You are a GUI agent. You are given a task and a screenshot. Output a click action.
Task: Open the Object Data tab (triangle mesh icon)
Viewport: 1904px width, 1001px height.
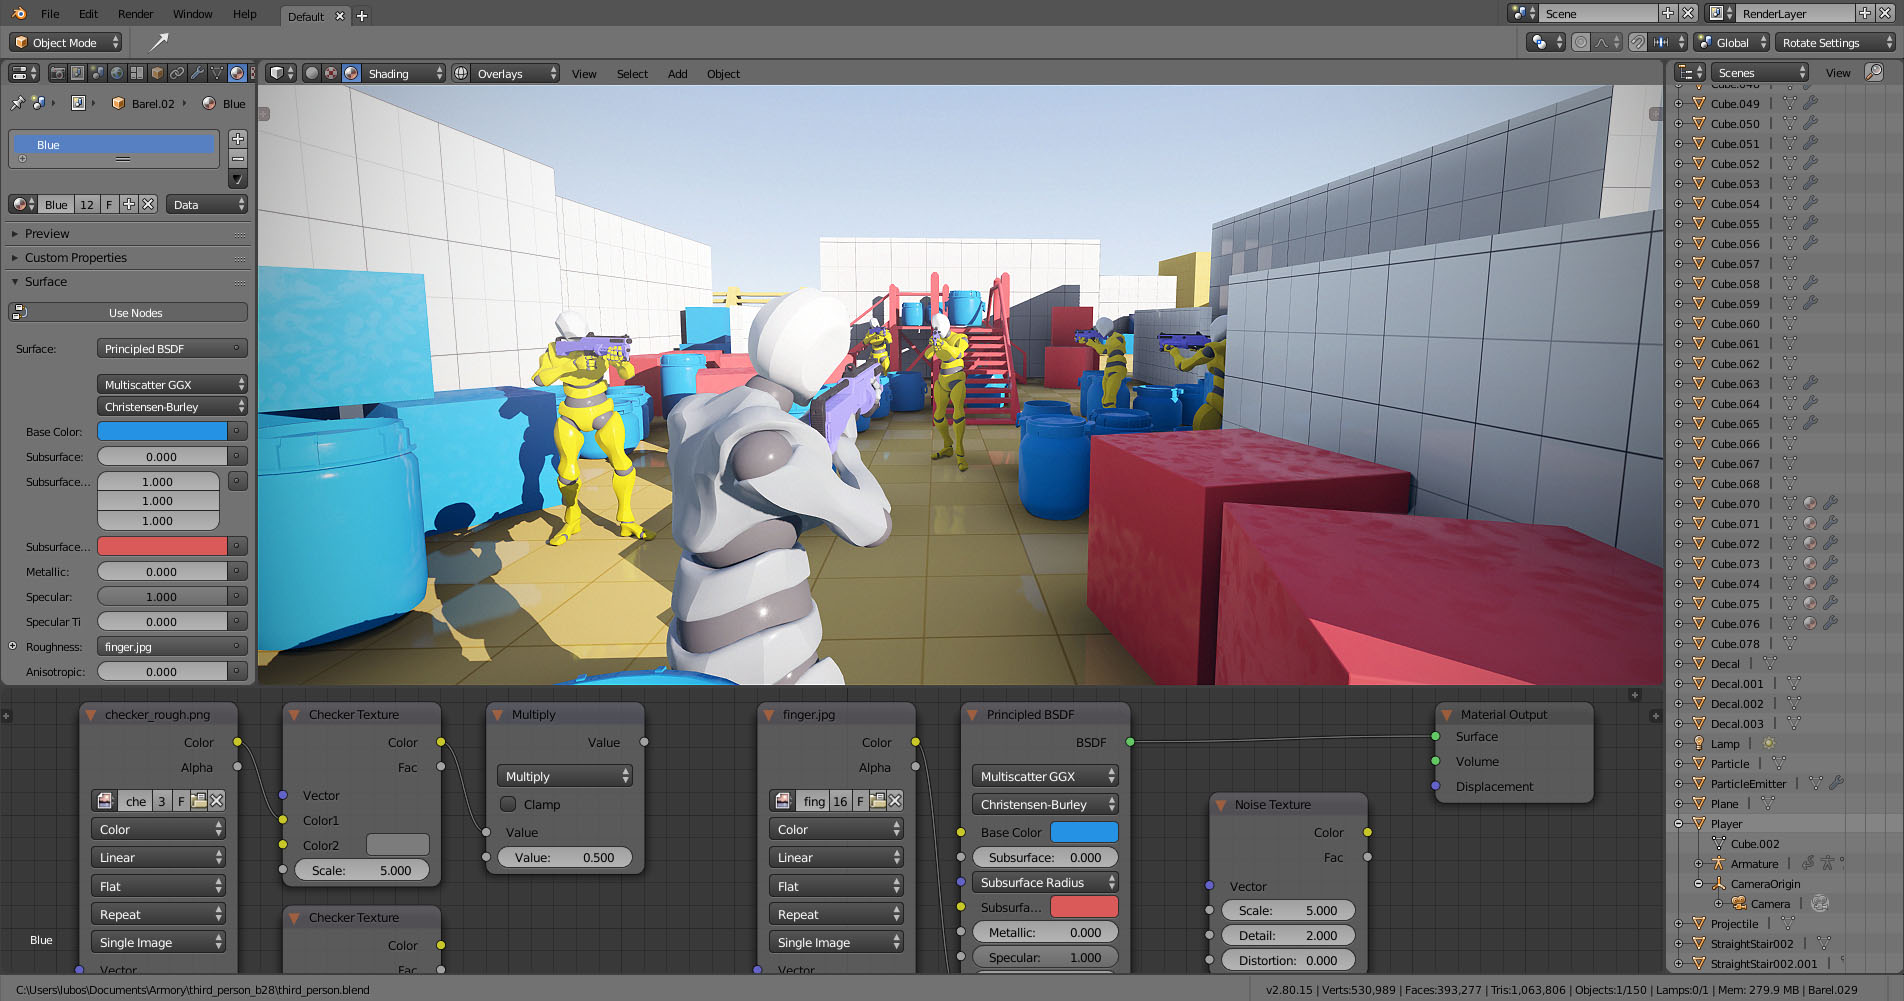click(217, 73)
